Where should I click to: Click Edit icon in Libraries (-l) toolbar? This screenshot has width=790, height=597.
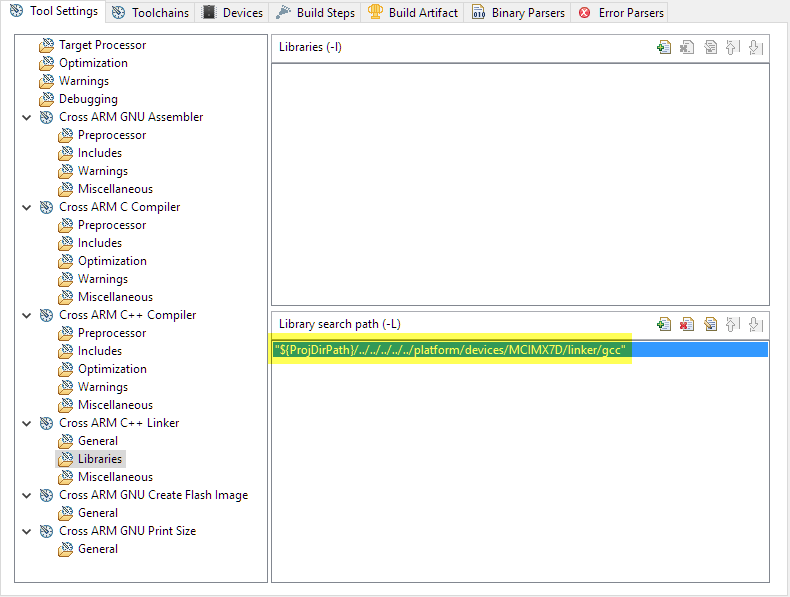(x=711, y=47)
